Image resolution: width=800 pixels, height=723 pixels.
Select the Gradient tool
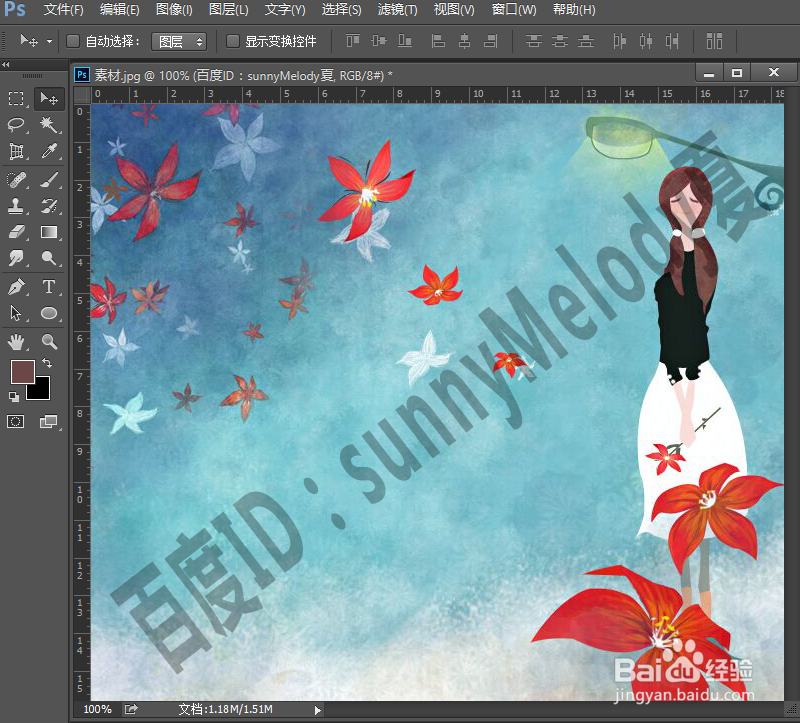coord(49,232)
